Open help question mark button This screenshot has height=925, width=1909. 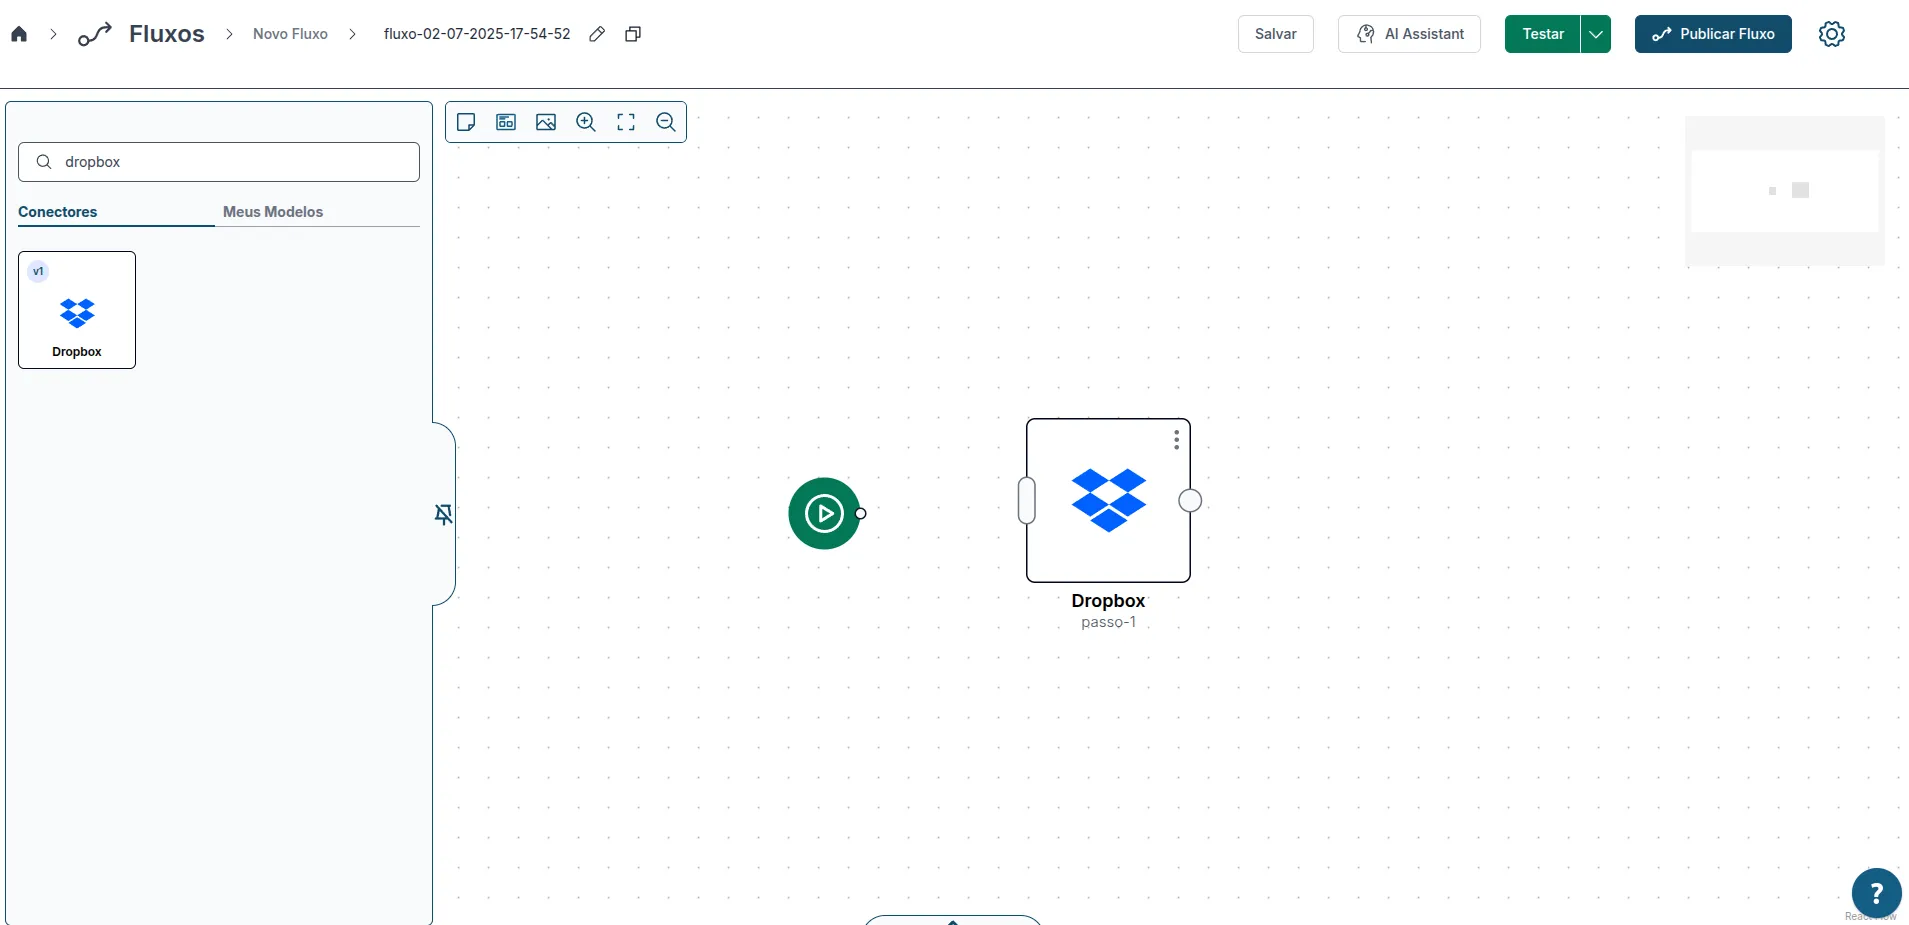tap(1876, 893)
